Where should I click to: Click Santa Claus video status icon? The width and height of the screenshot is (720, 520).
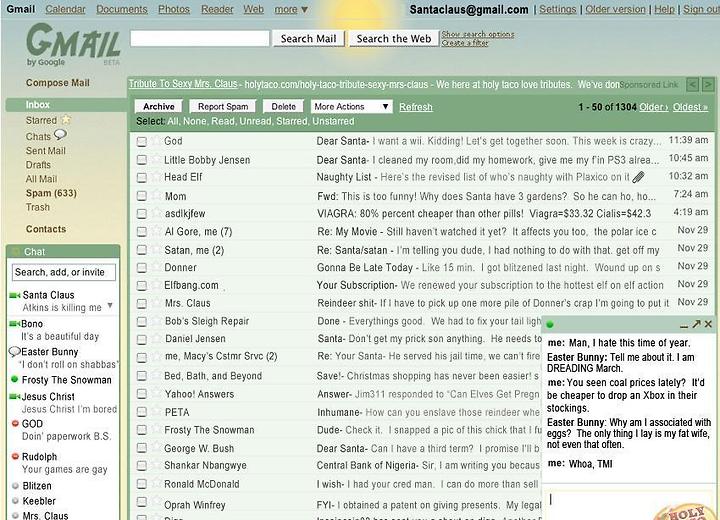[x=15, y=295]
